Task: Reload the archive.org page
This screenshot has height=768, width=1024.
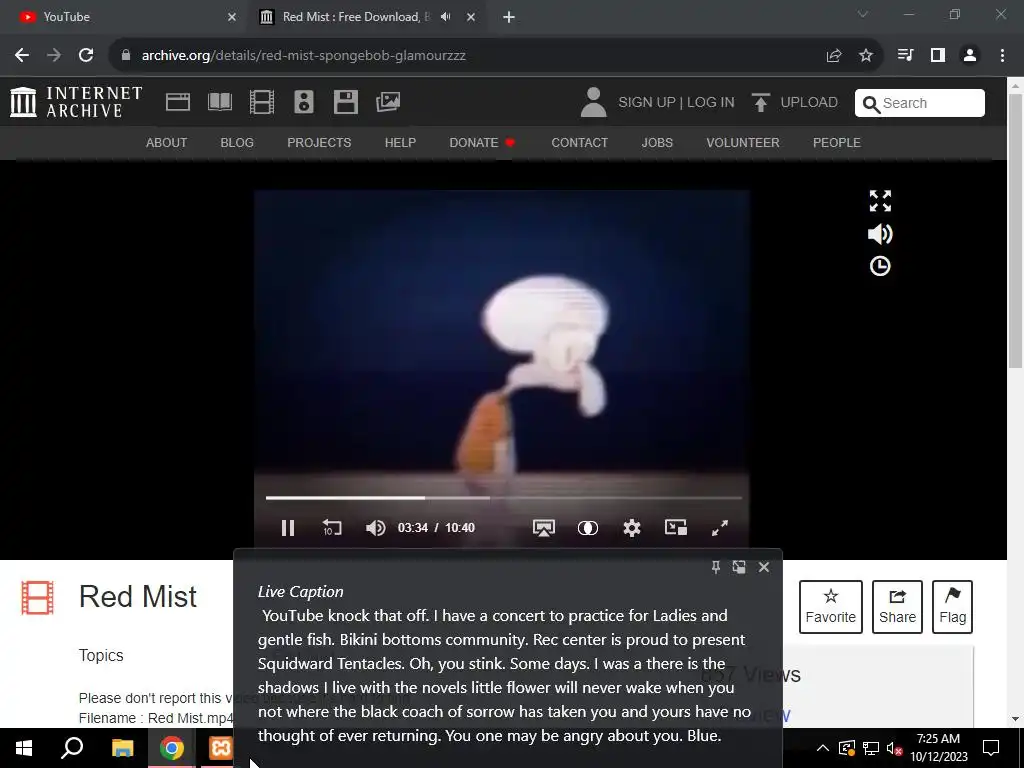Action: pos(86,56)
